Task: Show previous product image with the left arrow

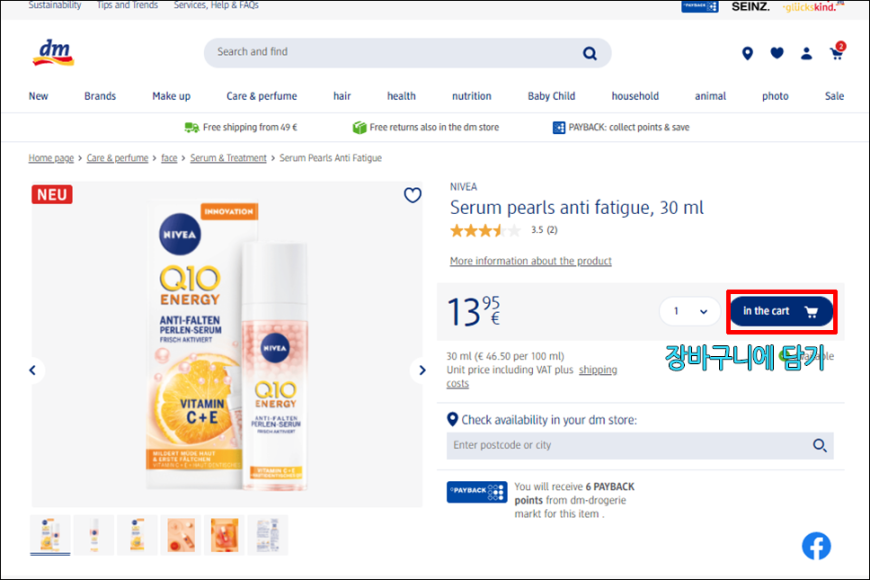Action: pyautogui.click(x=33, y=370)
